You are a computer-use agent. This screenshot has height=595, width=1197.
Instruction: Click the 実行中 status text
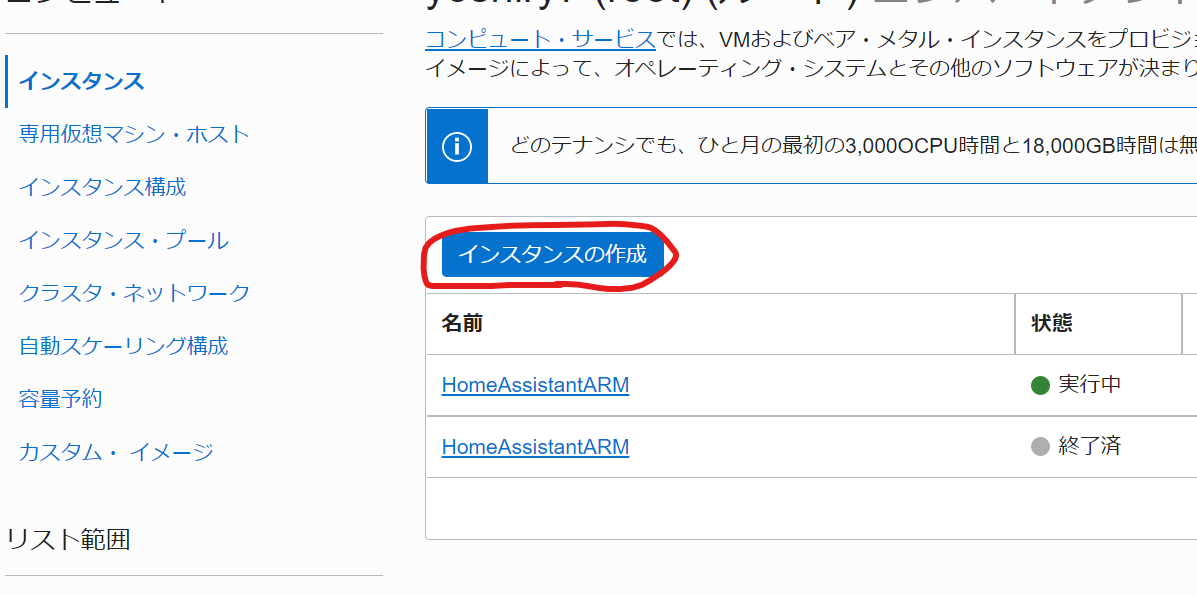point(1089,385)
